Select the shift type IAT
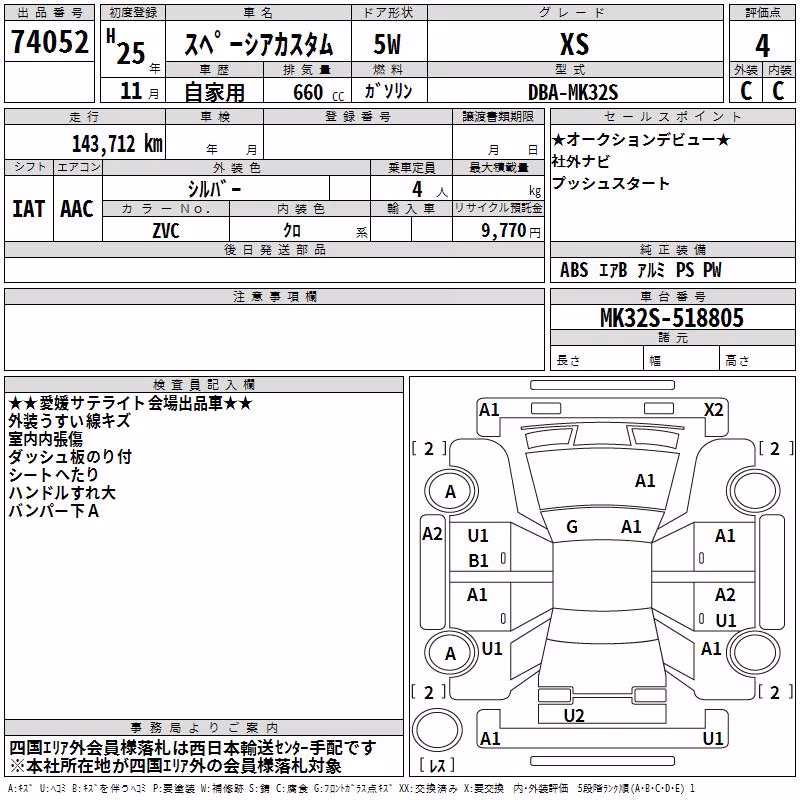Image resolution: width=800 pixels, height=800 pixels. pyautogui.click(x=29, y=209)
